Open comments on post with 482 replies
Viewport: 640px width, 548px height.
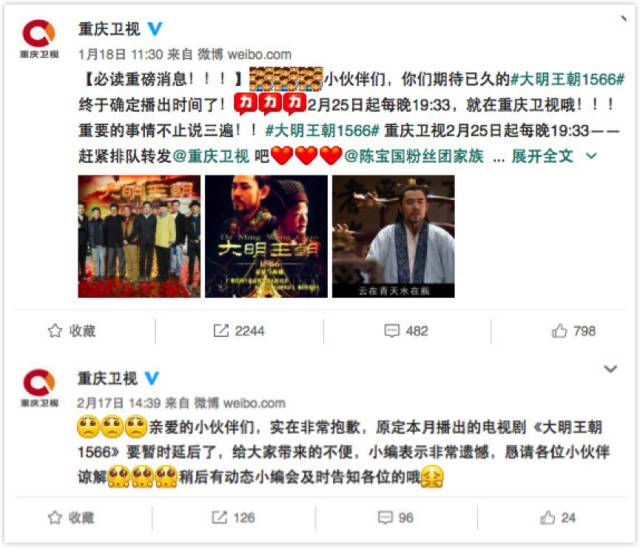pyautogui.click(x=406, y=331)
